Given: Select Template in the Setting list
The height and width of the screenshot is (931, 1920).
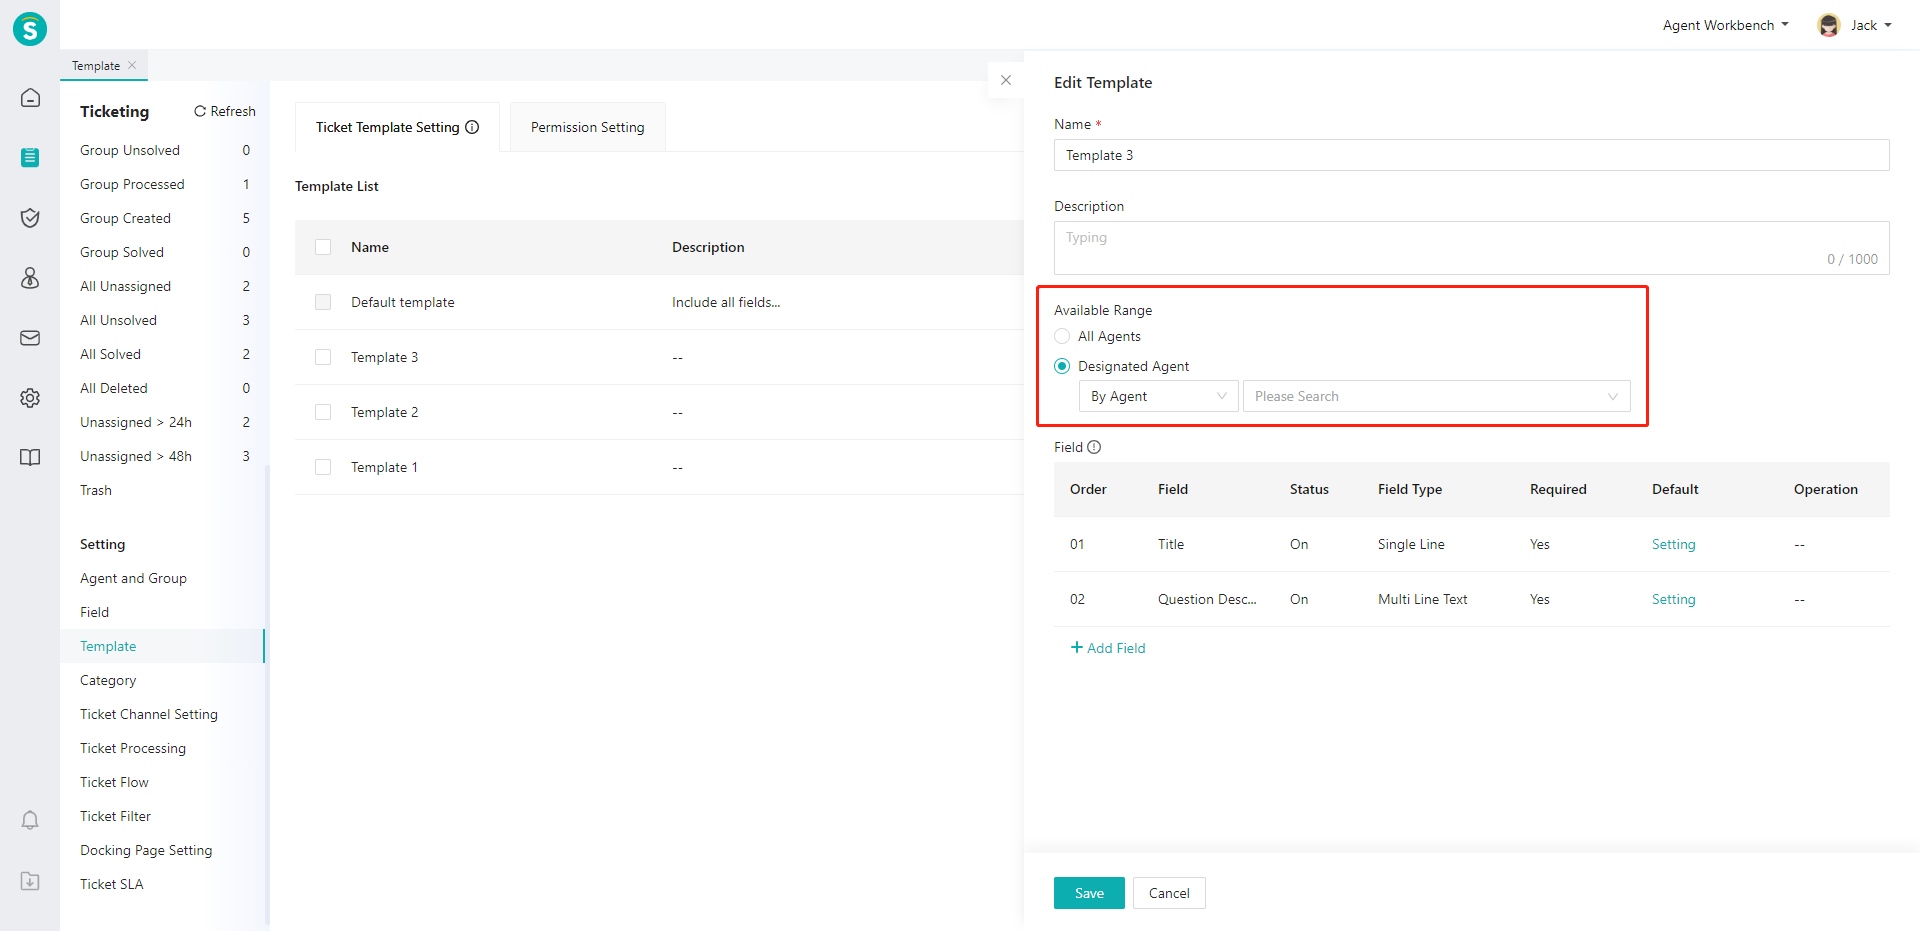Looking at the screenshot, I should (162, 646).
